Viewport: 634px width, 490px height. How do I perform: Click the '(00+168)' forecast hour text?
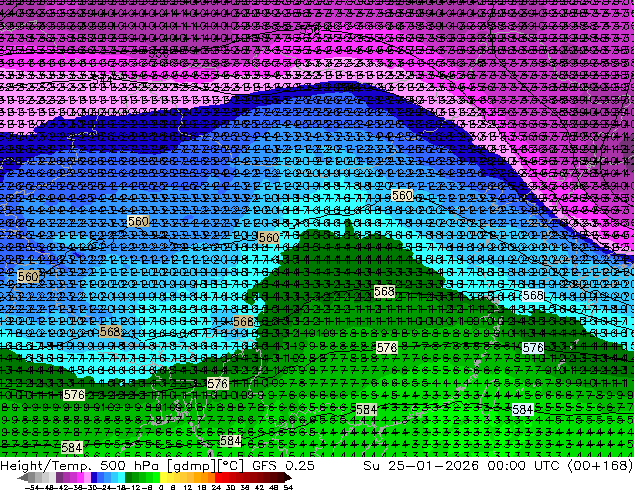600,465
